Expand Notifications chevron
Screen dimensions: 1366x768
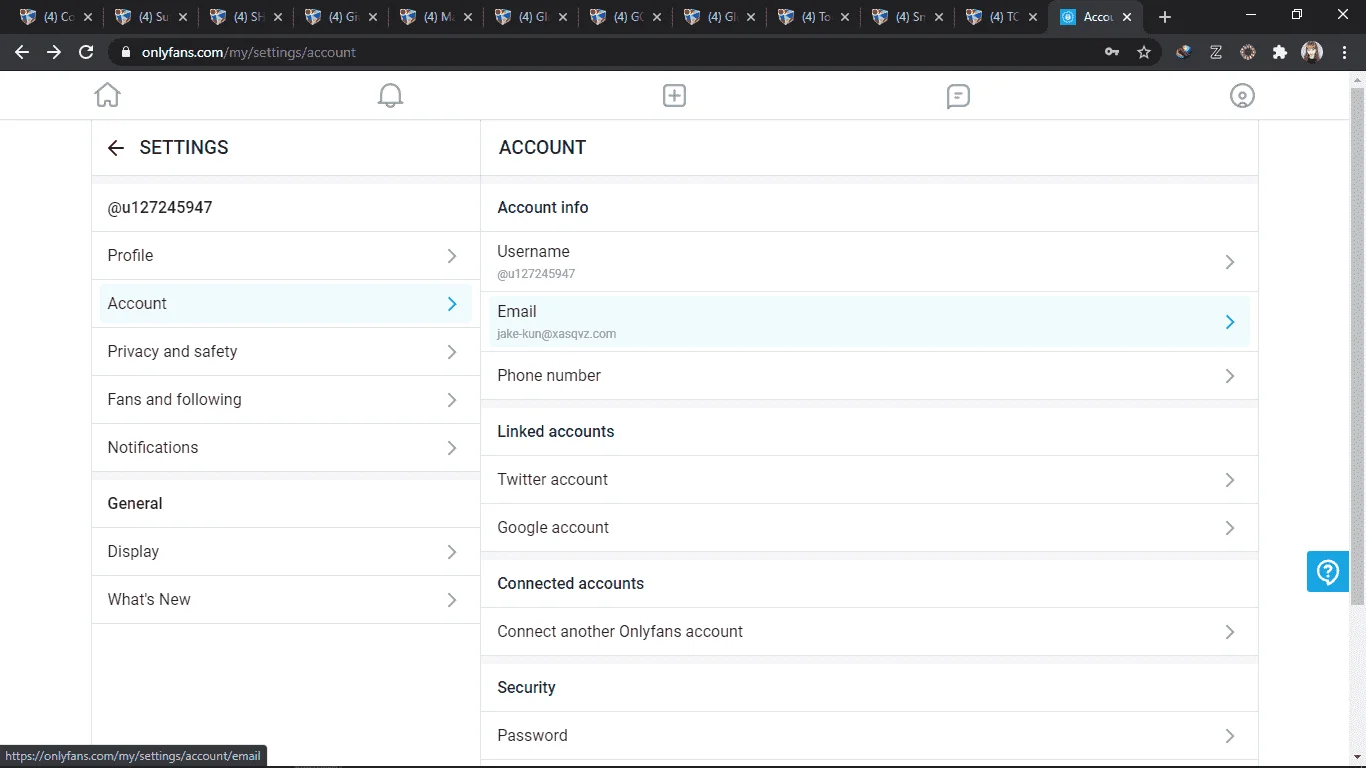[452, 448]
